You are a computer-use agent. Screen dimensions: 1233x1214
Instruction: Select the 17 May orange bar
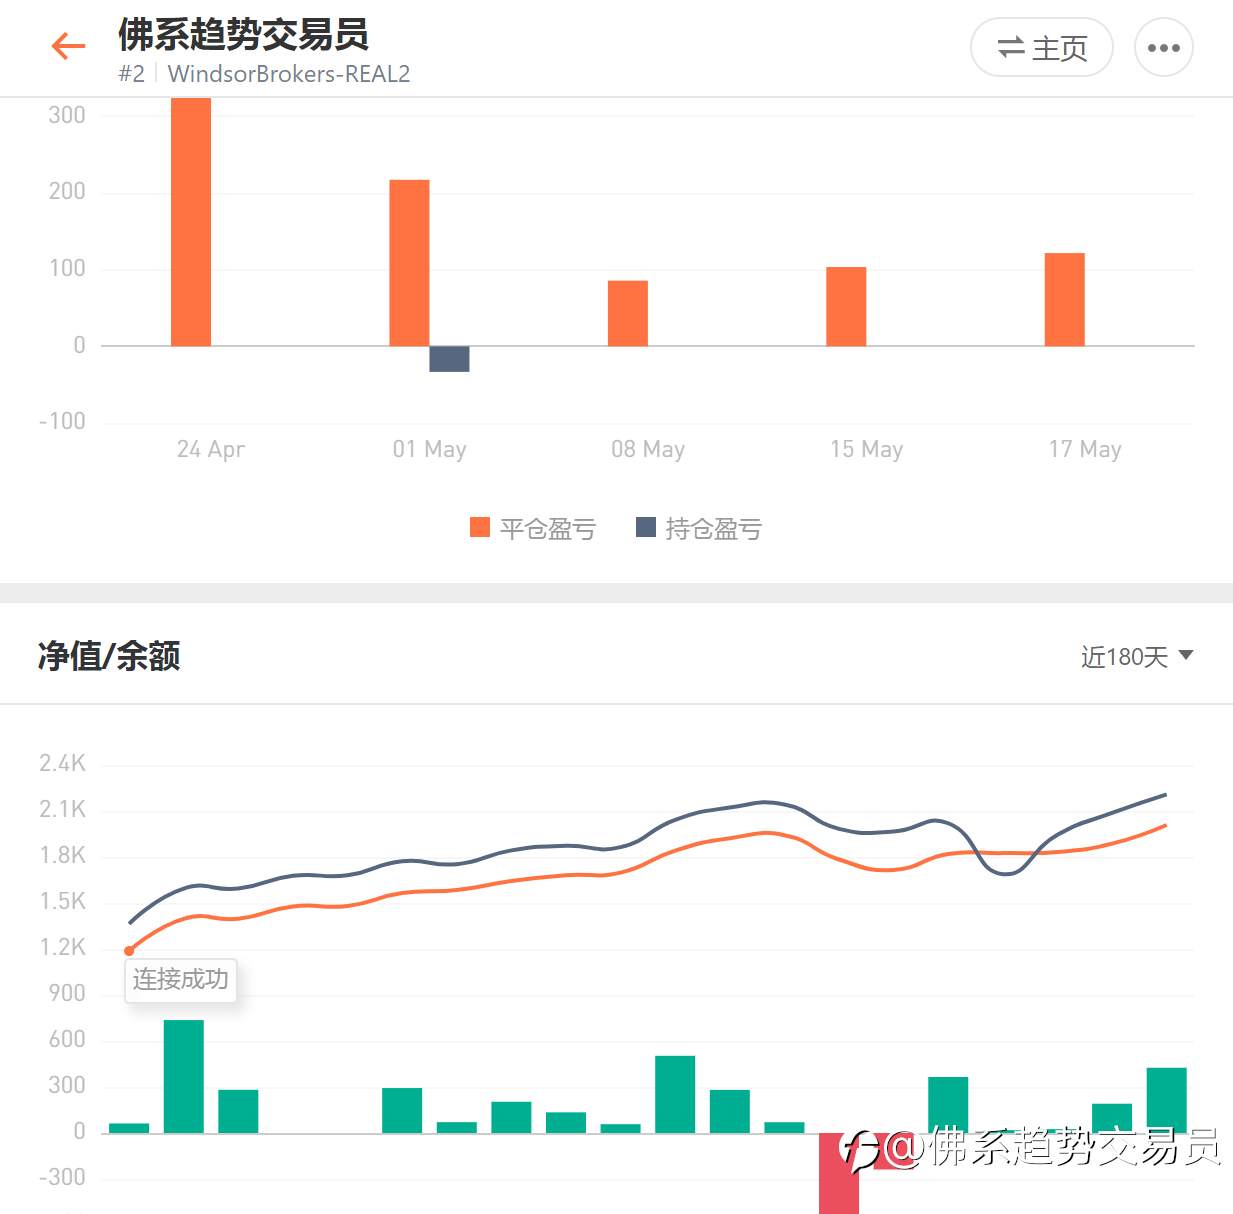[x=1065, y=299]
